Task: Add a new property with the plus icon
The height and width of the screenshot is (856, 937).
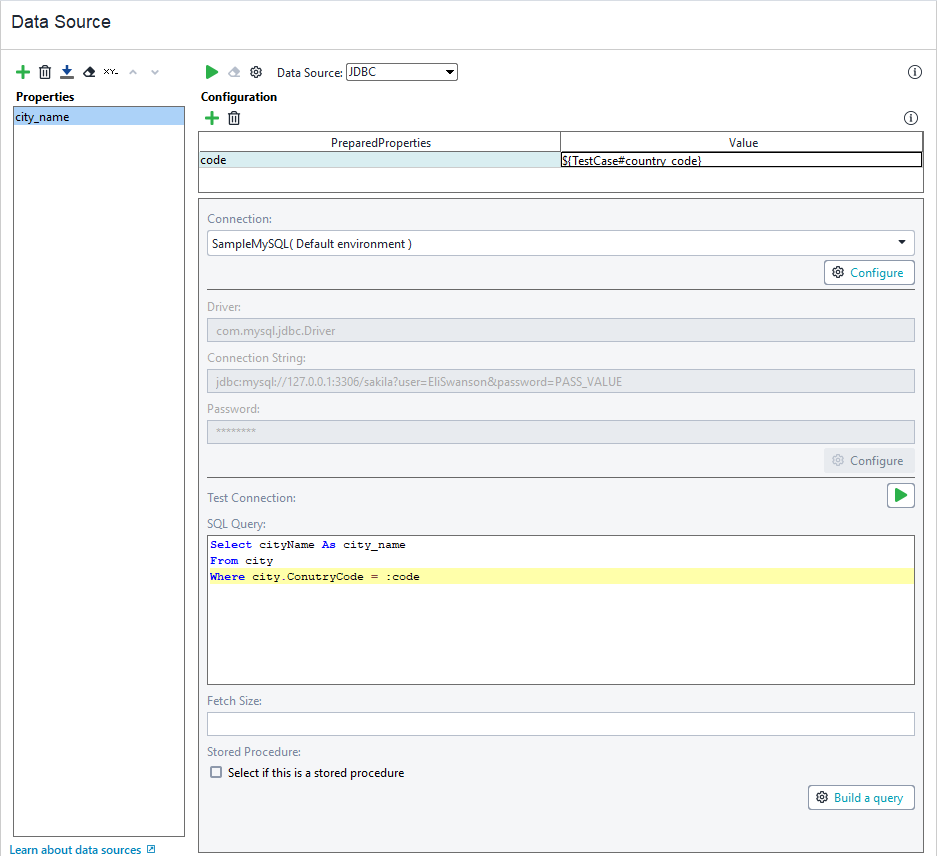Action: coord(22,71)
